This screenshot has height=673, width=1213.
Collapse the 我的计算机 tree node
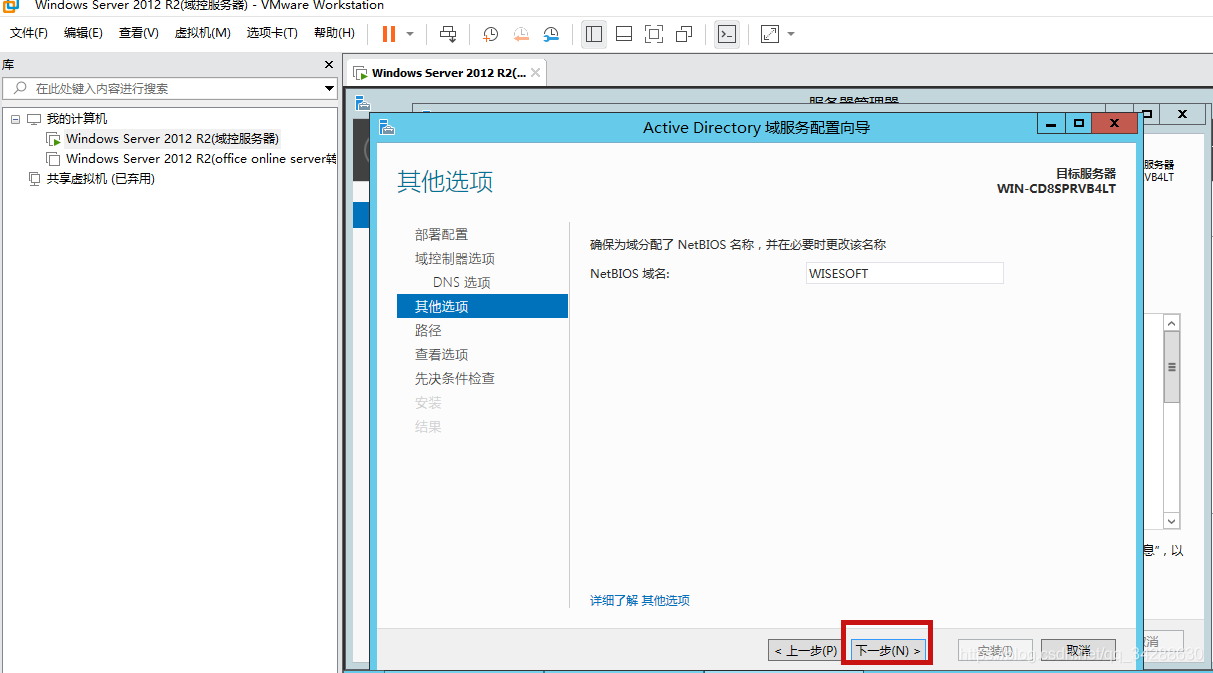coord(15,119)
